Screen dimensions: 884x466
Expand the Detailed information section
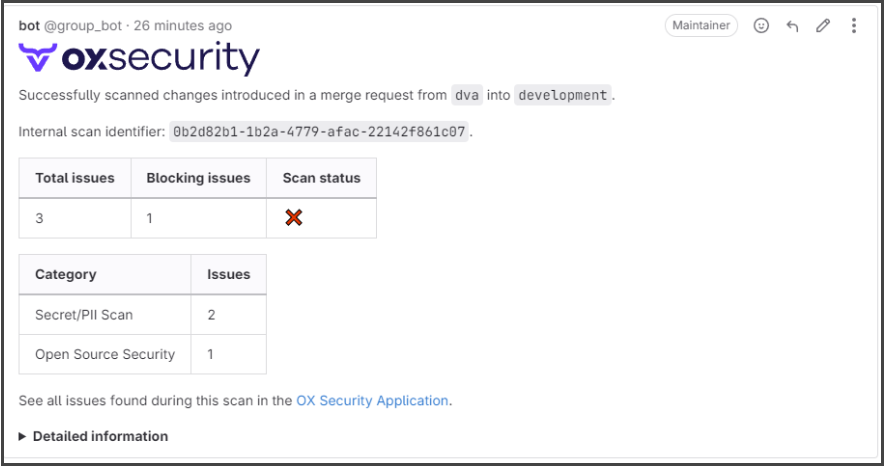93,436
